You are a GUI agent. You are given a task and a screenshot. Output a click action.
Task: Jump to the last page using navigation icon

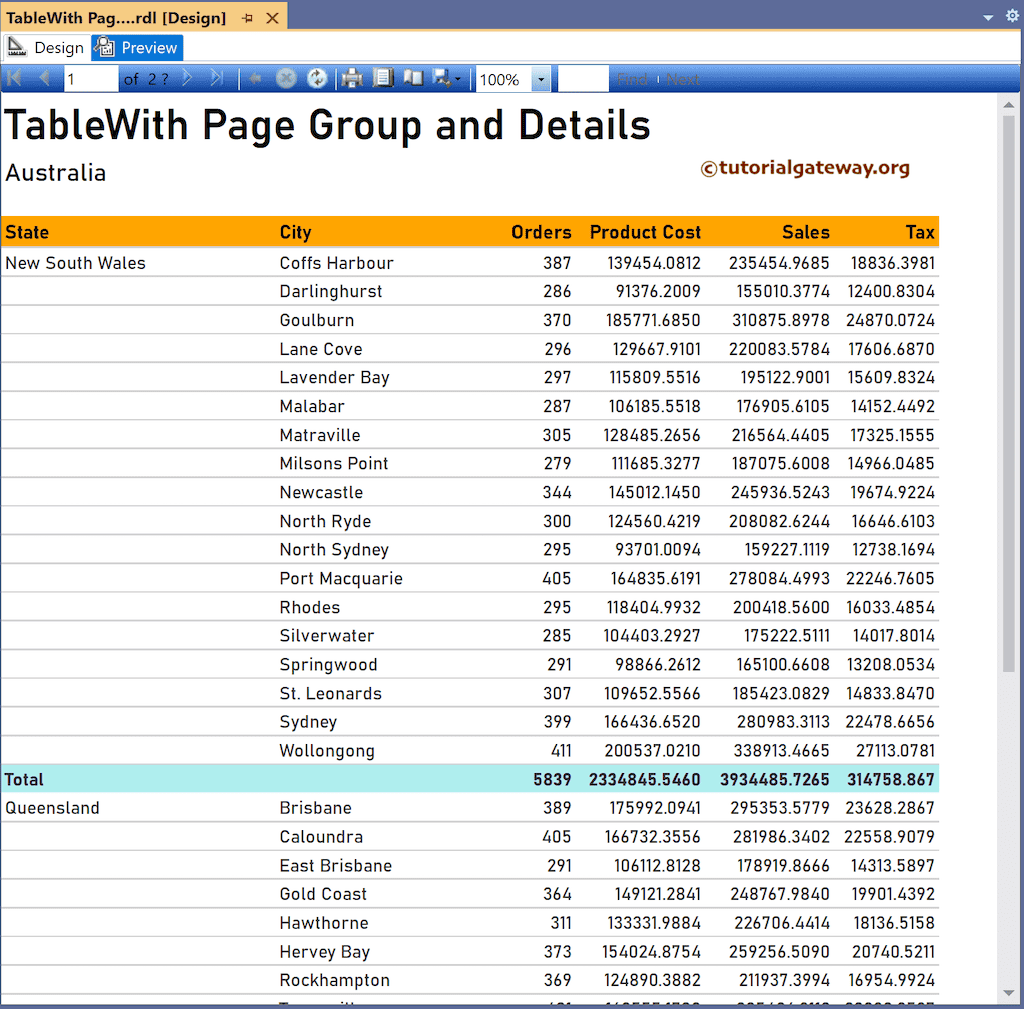218,78
